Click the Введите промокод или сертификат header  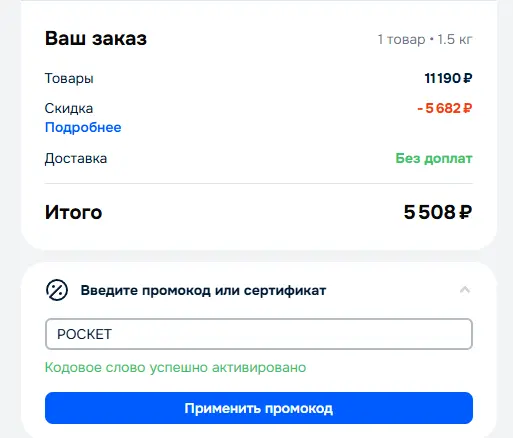[203, 290]
